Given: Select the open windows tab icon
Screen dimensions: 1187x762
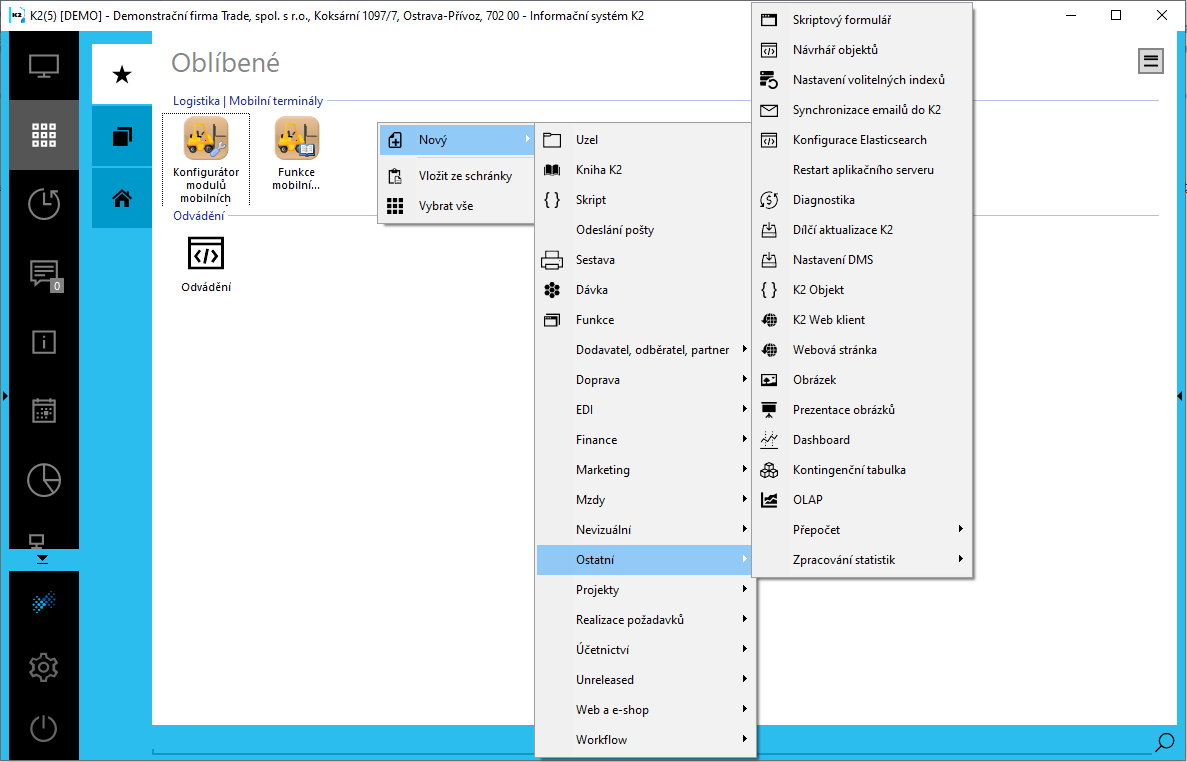Looking at the screenshot, I should coord(122,136).
